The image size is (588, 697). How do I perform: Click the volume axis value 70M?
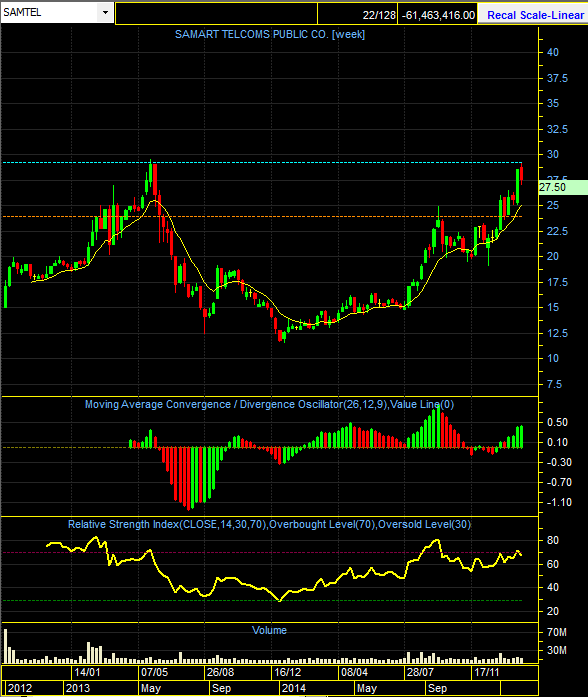(556, 632)
